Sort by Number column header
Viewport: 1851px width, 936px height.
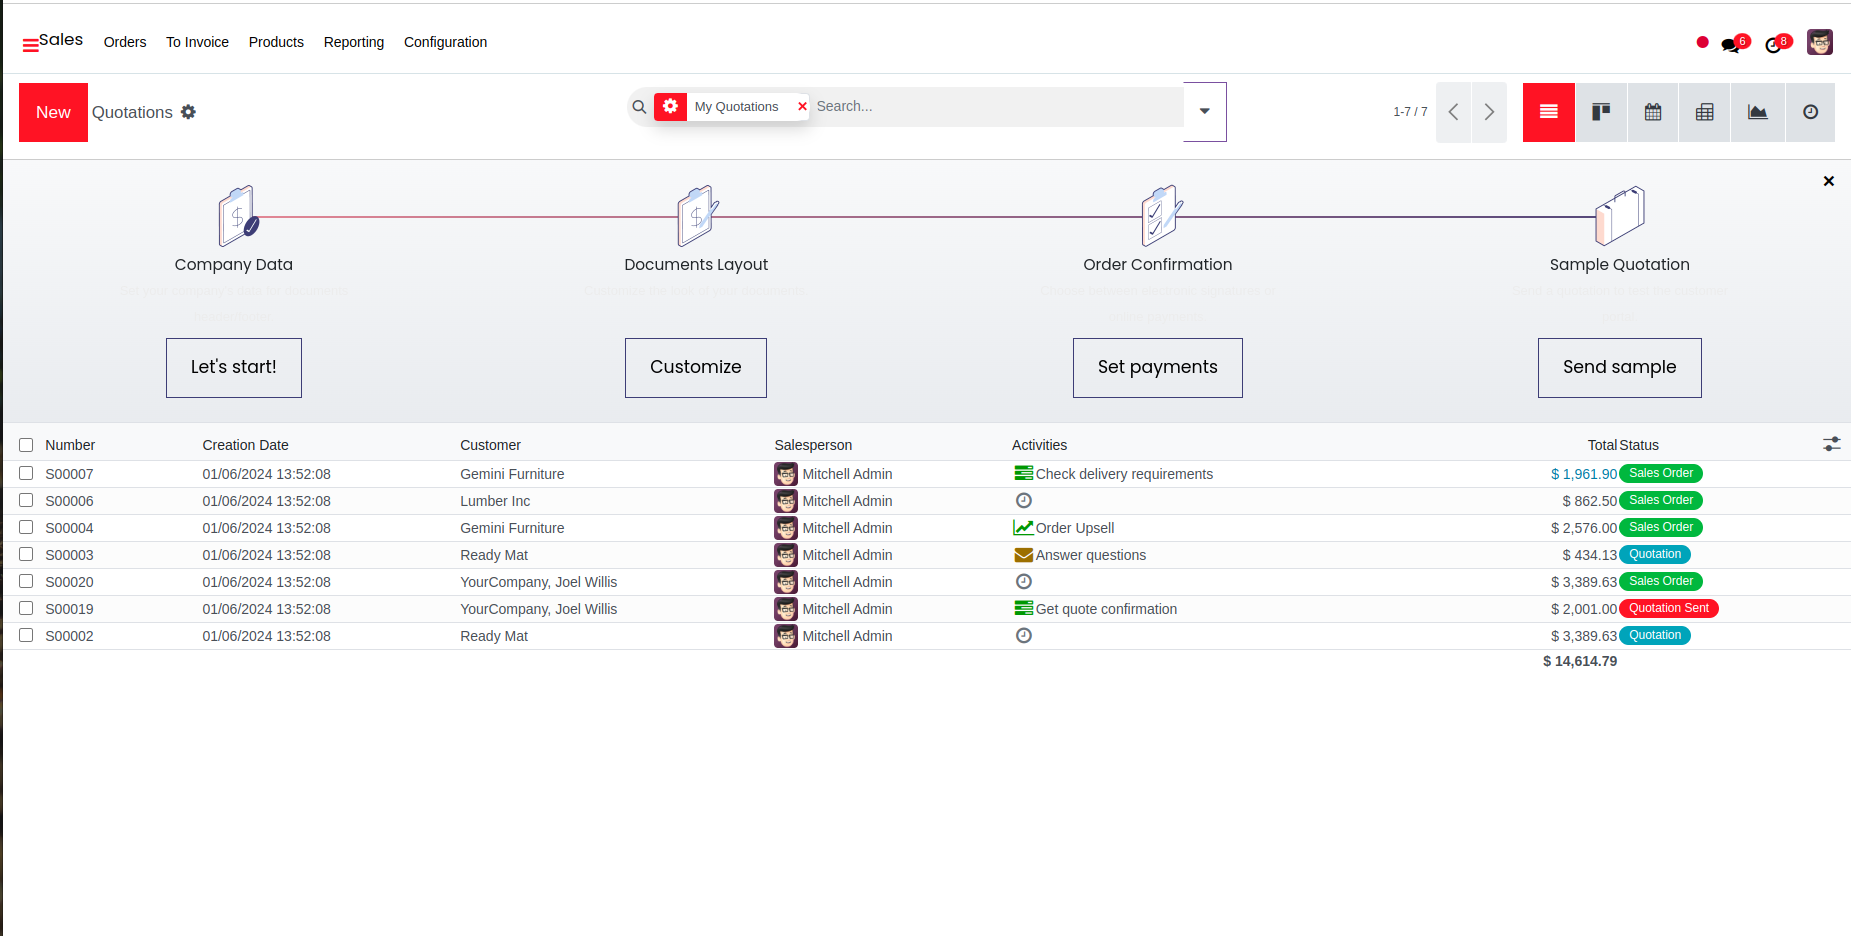coord(70,445)
